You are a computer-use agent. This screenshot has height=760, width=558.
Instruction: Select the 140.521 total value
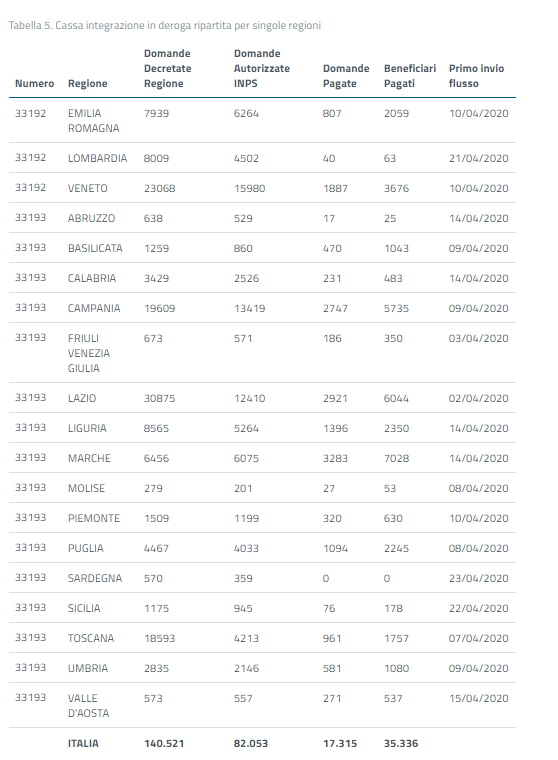click(164, 744)
